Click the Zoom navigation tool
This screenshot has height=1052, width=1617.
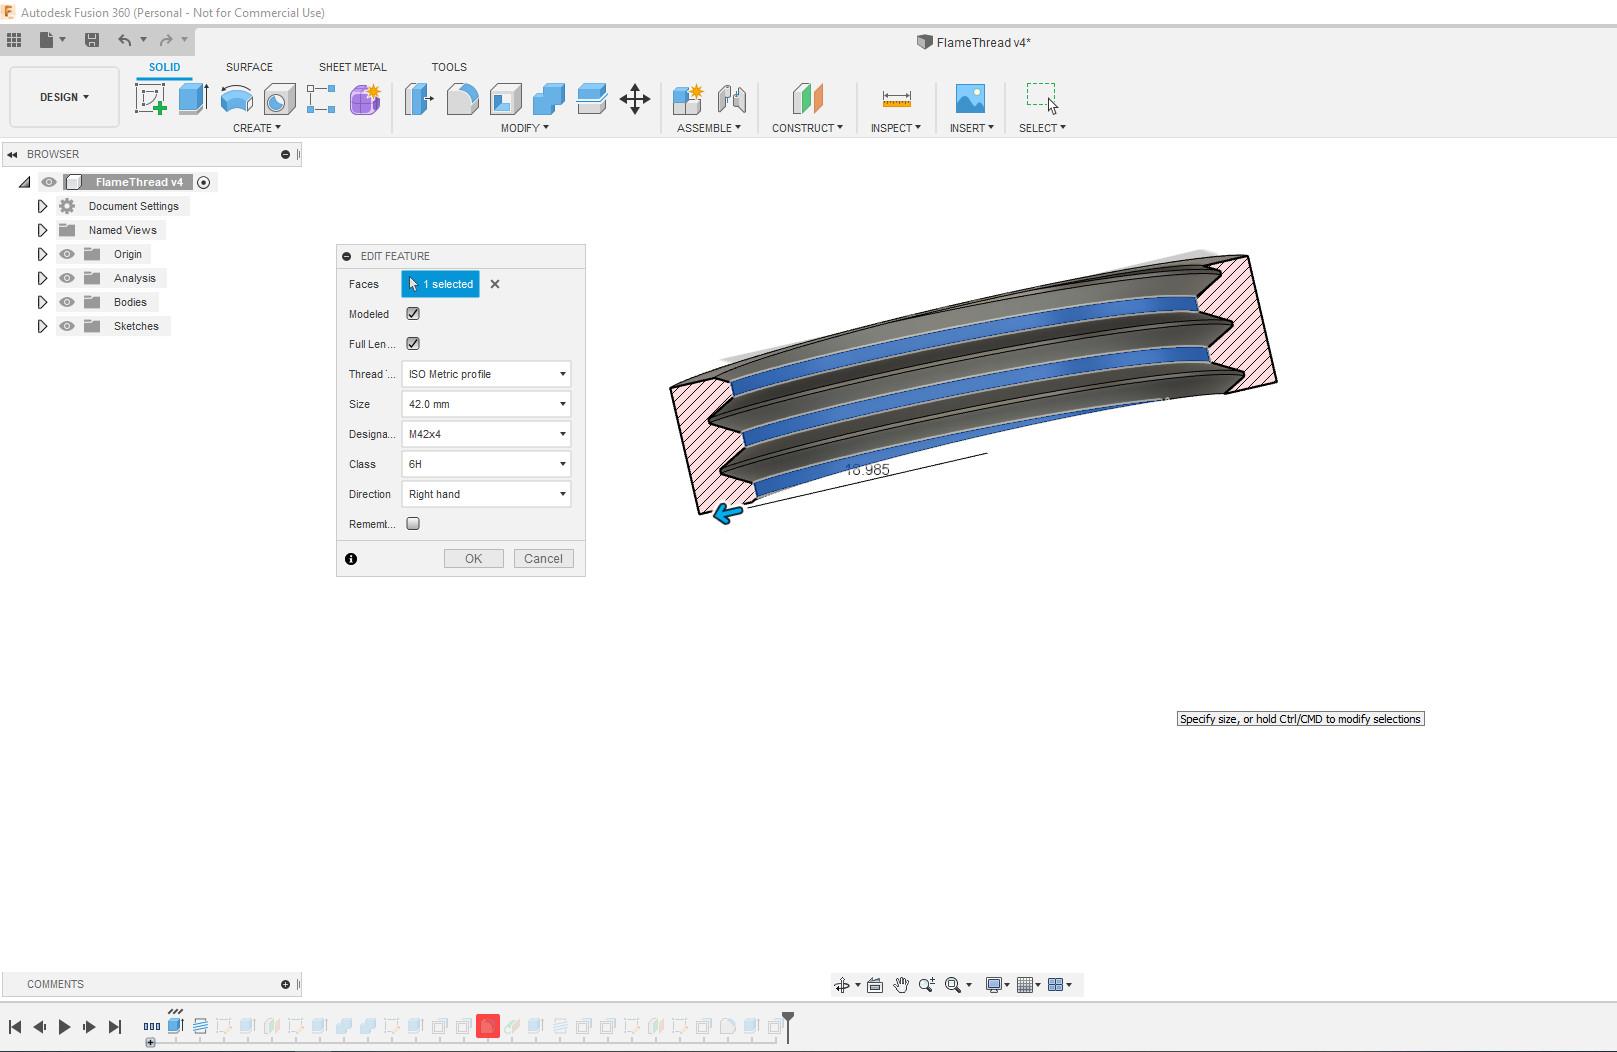coord(927,985)
